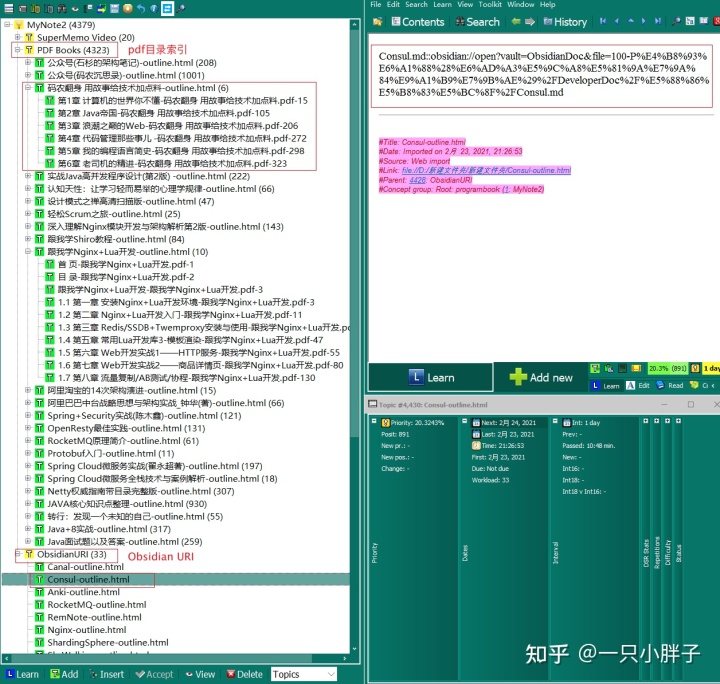Click the blue undo arrow icon

141,8
